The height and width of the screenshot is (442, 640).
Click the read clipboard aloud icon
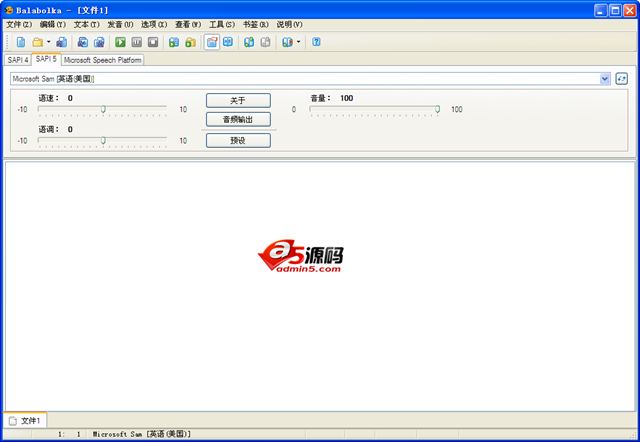(174, 42)
